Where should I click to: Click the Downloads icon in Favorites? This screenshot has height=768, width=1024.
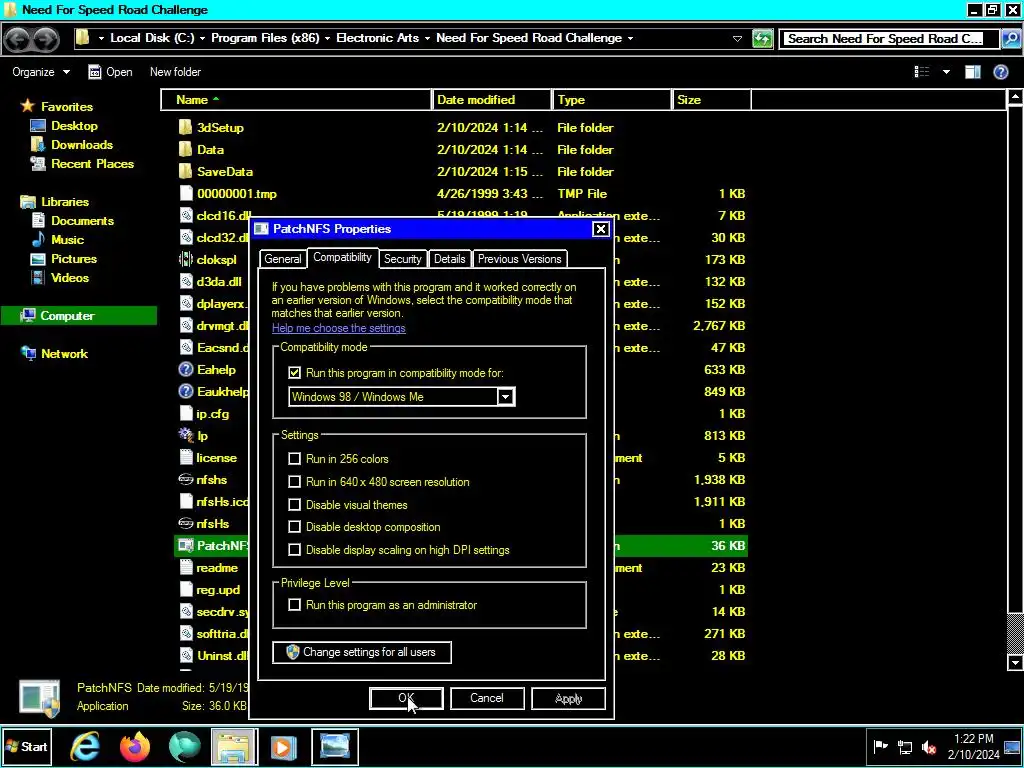tap(38, 145)
